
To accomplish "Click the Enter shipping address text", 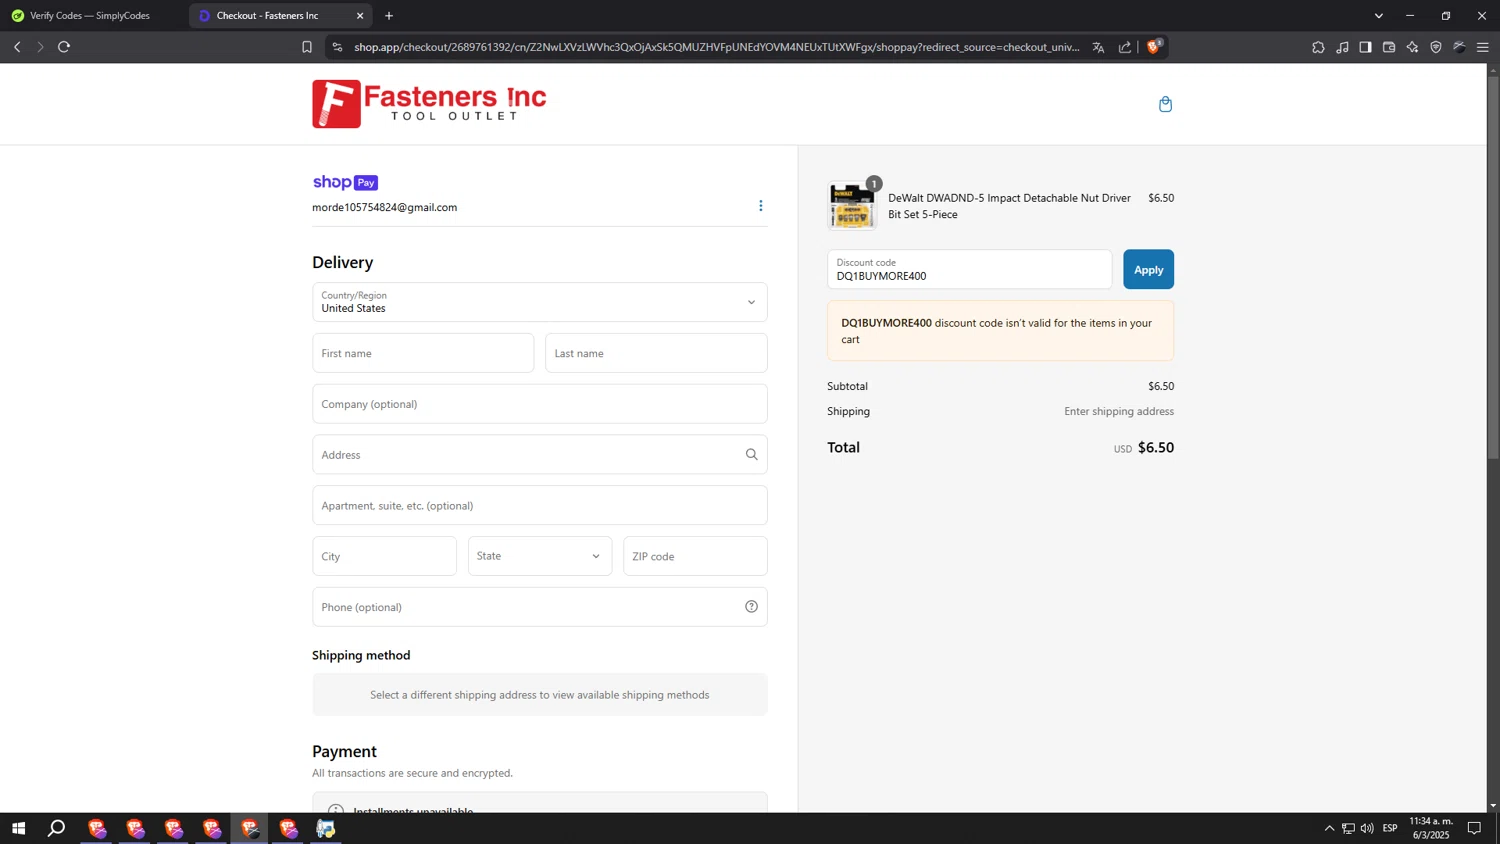I will pyautogui.click(x=1119, y=411).
